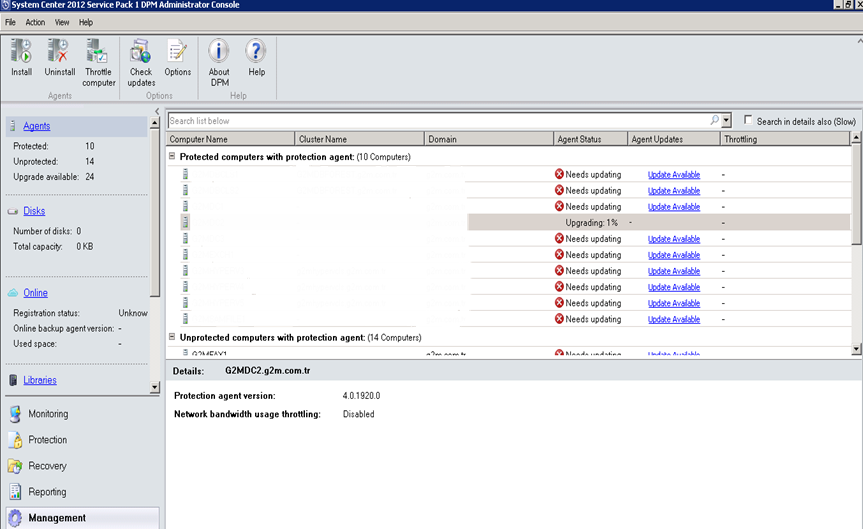Viewport: 863px width, 529px height.
Task: Collapse the Protected computers with protection agent group
Action: click(x=172, y=156)
